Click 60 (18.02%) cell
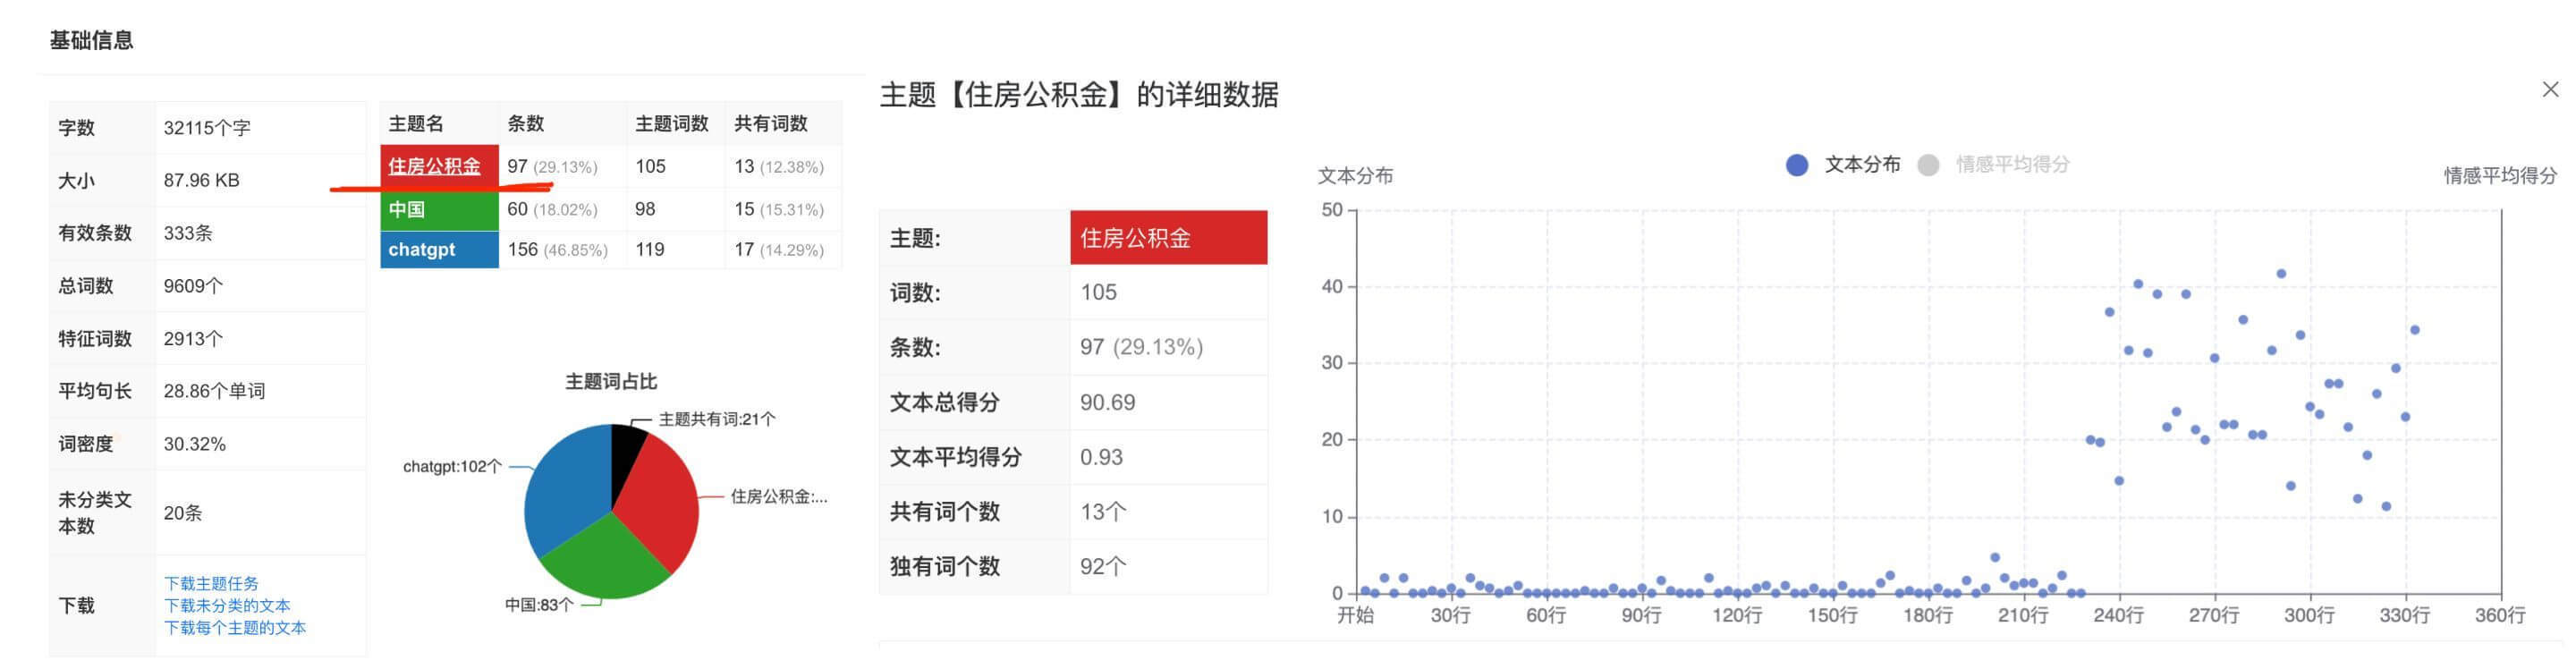Screen dimensions: 2576x669 coord(552,209)
